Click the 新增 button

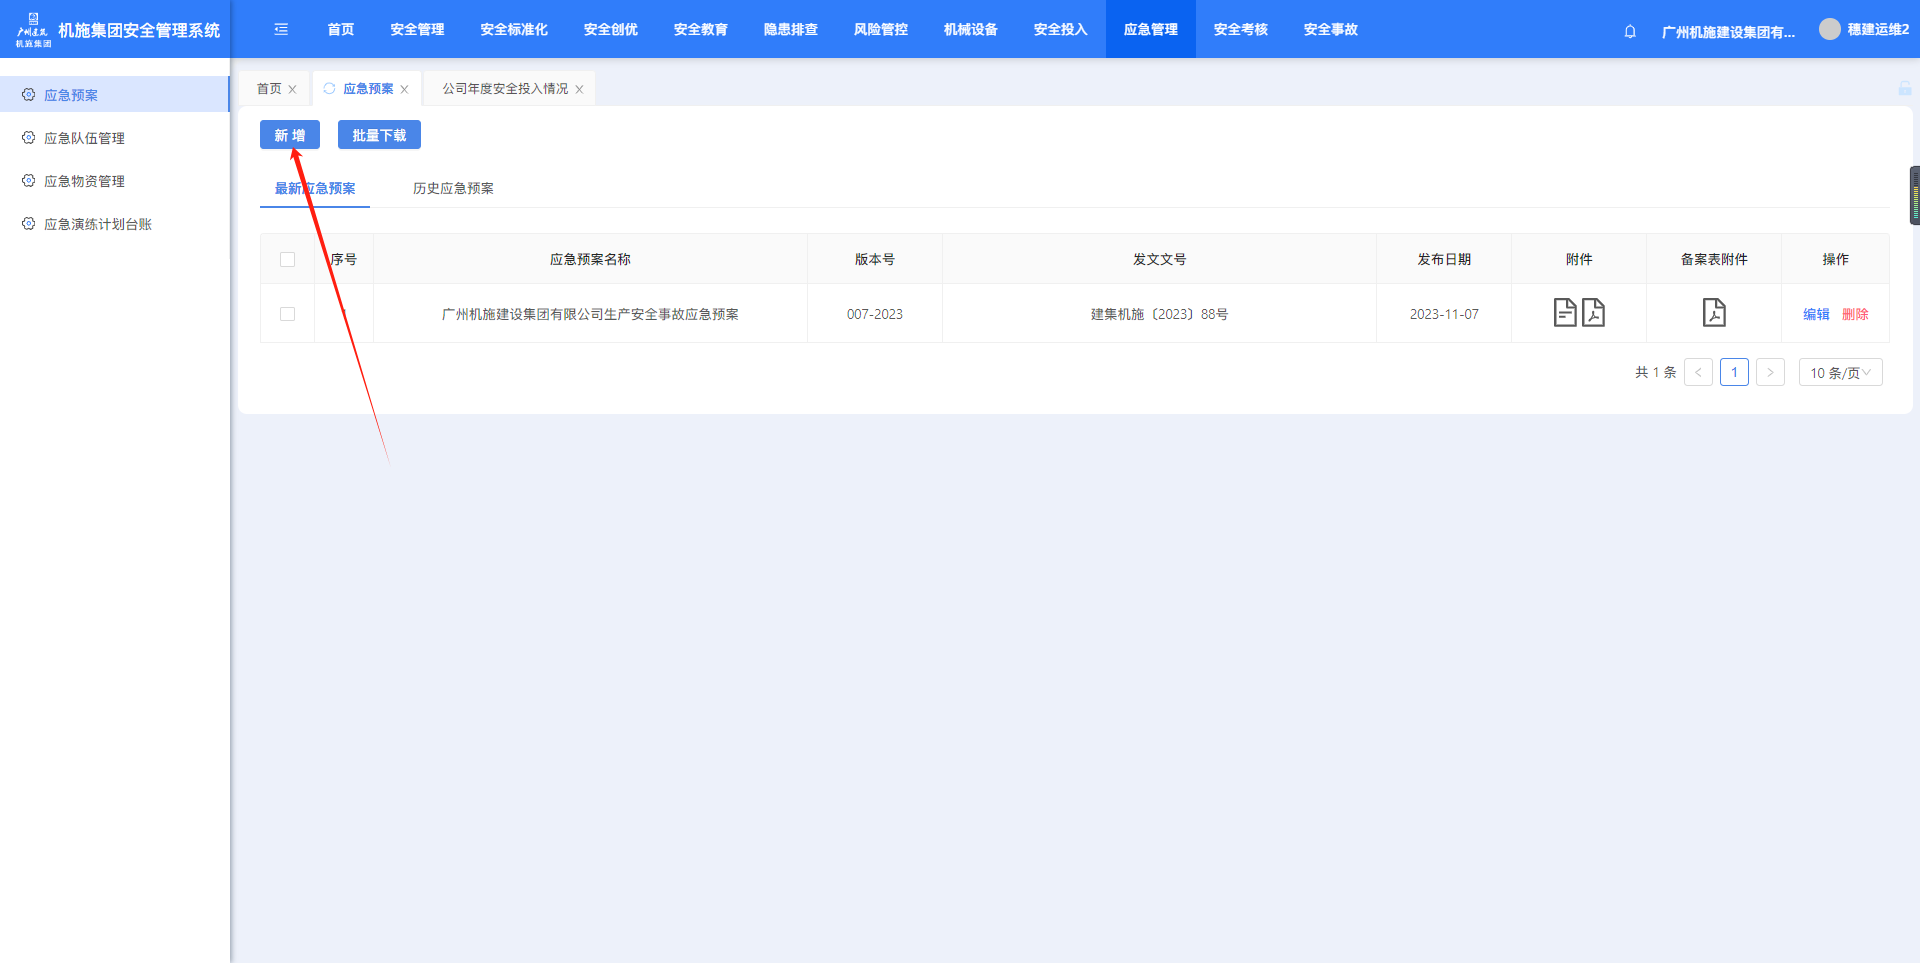click(x=290, y=136)
